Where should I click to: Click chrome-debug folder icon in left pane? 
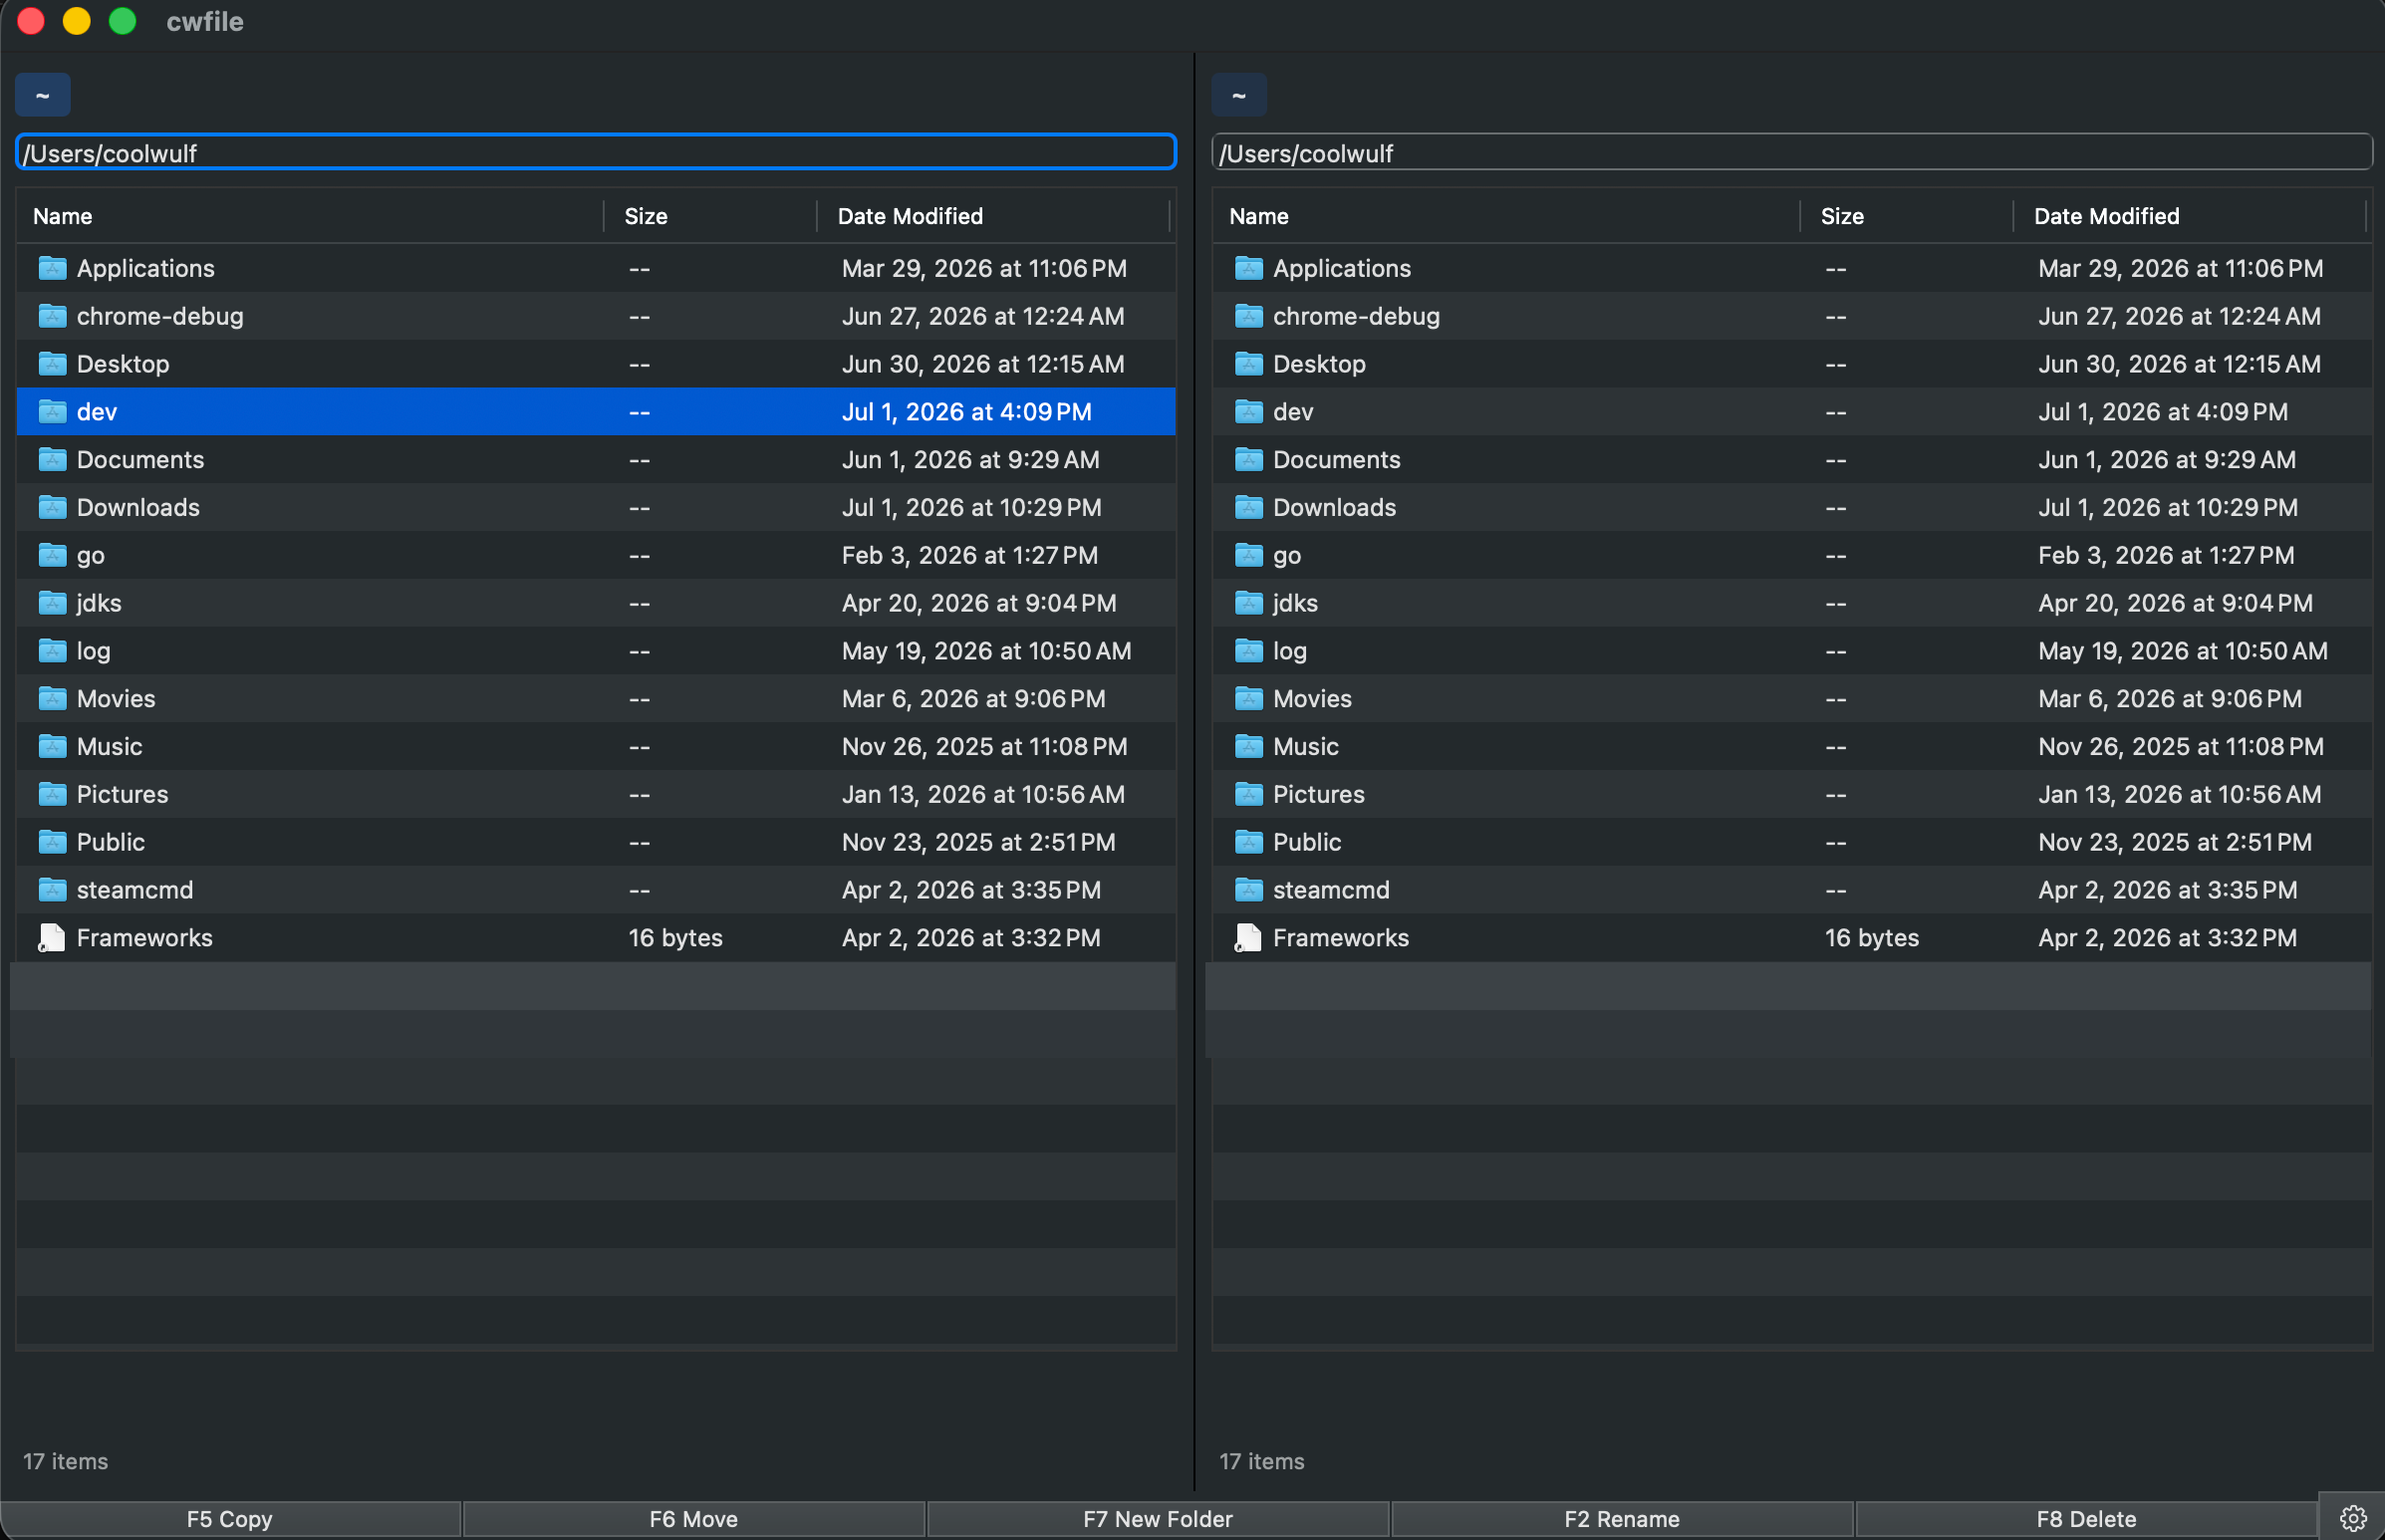point(52,316)
